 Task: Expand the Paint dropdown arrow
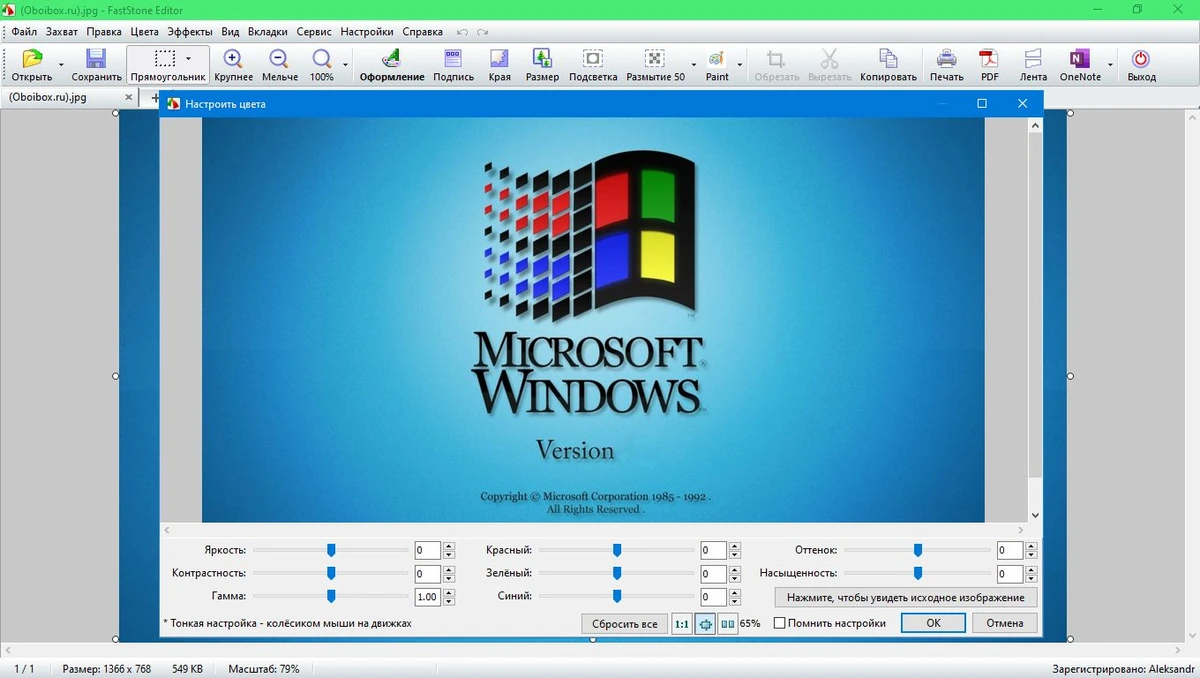(741, 64)
